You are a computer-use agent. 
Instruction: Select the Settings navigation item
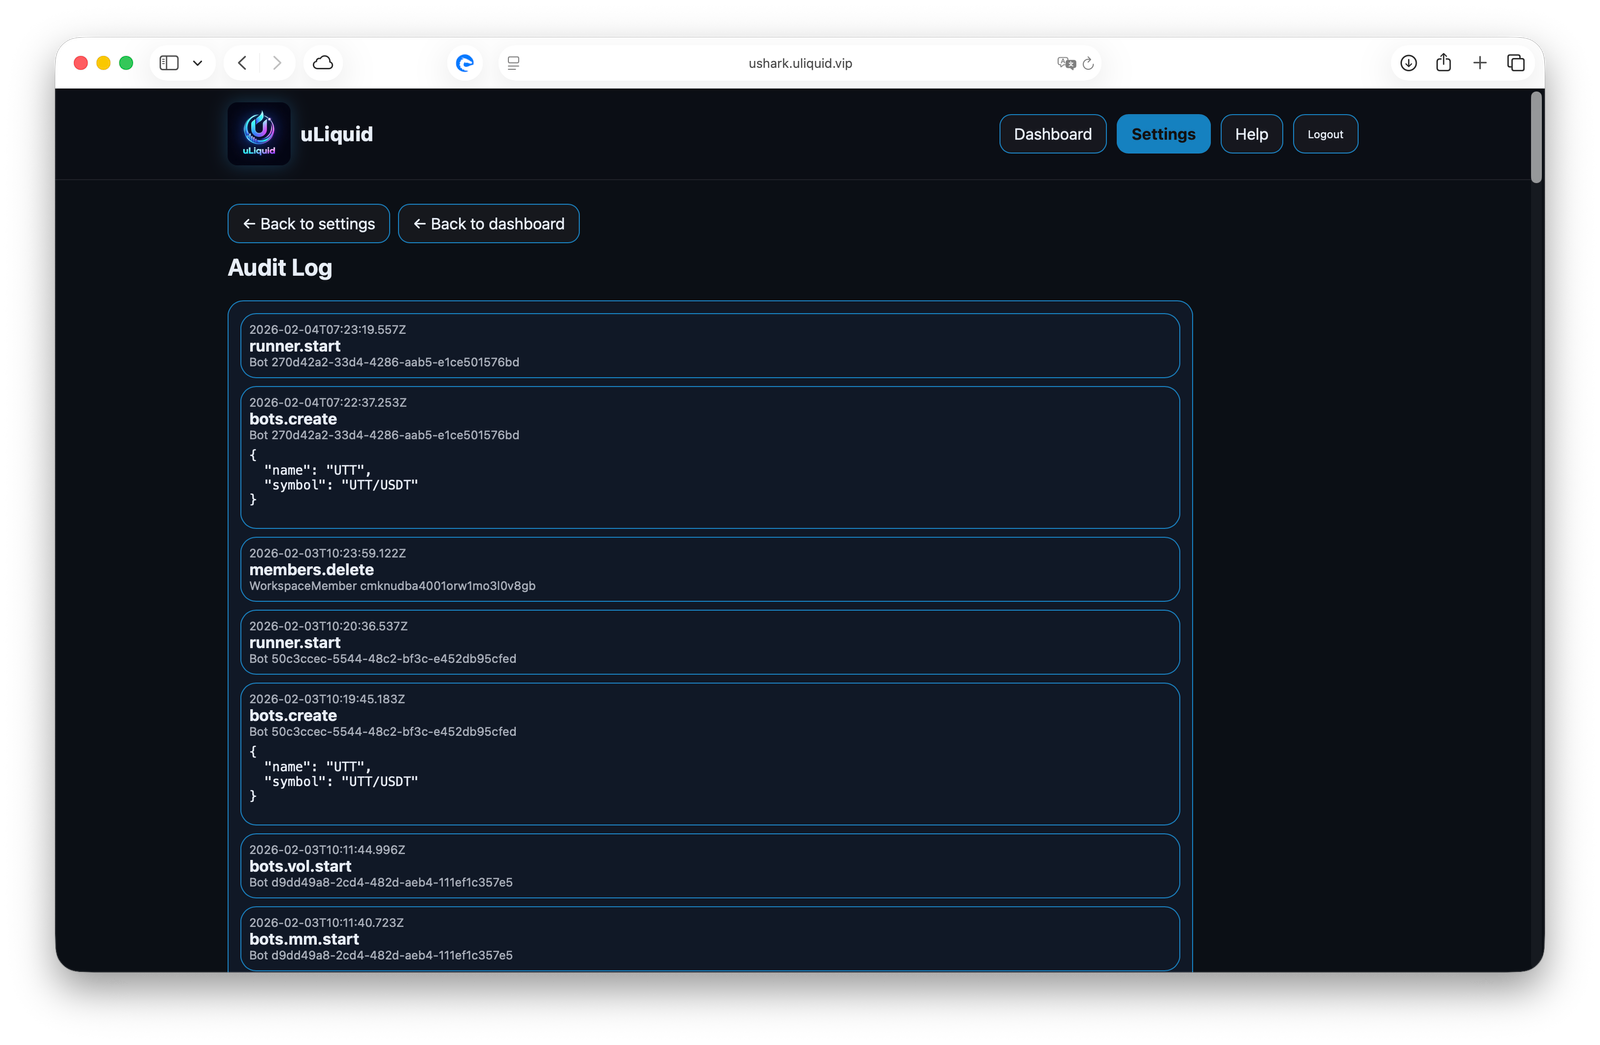click(1163, 133)
